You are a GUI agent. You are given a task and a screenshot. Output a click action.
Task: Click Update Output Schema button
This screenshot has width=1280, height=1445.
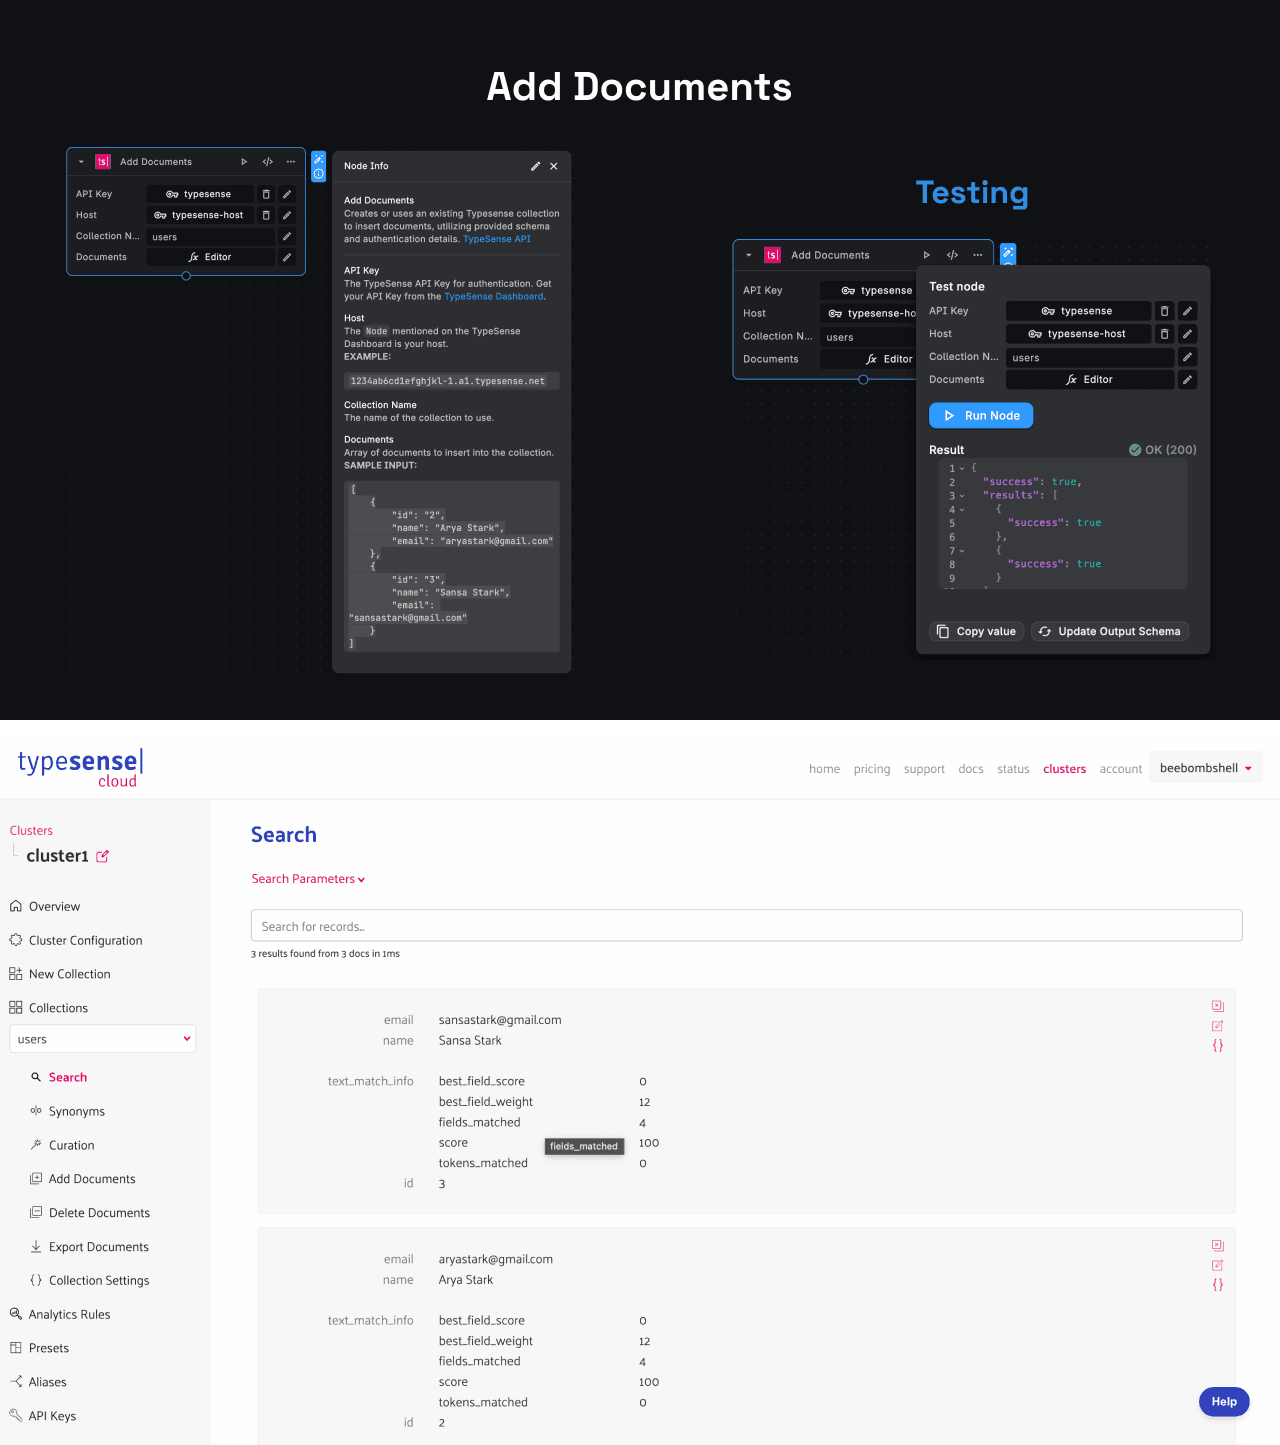coord(1110,631)
